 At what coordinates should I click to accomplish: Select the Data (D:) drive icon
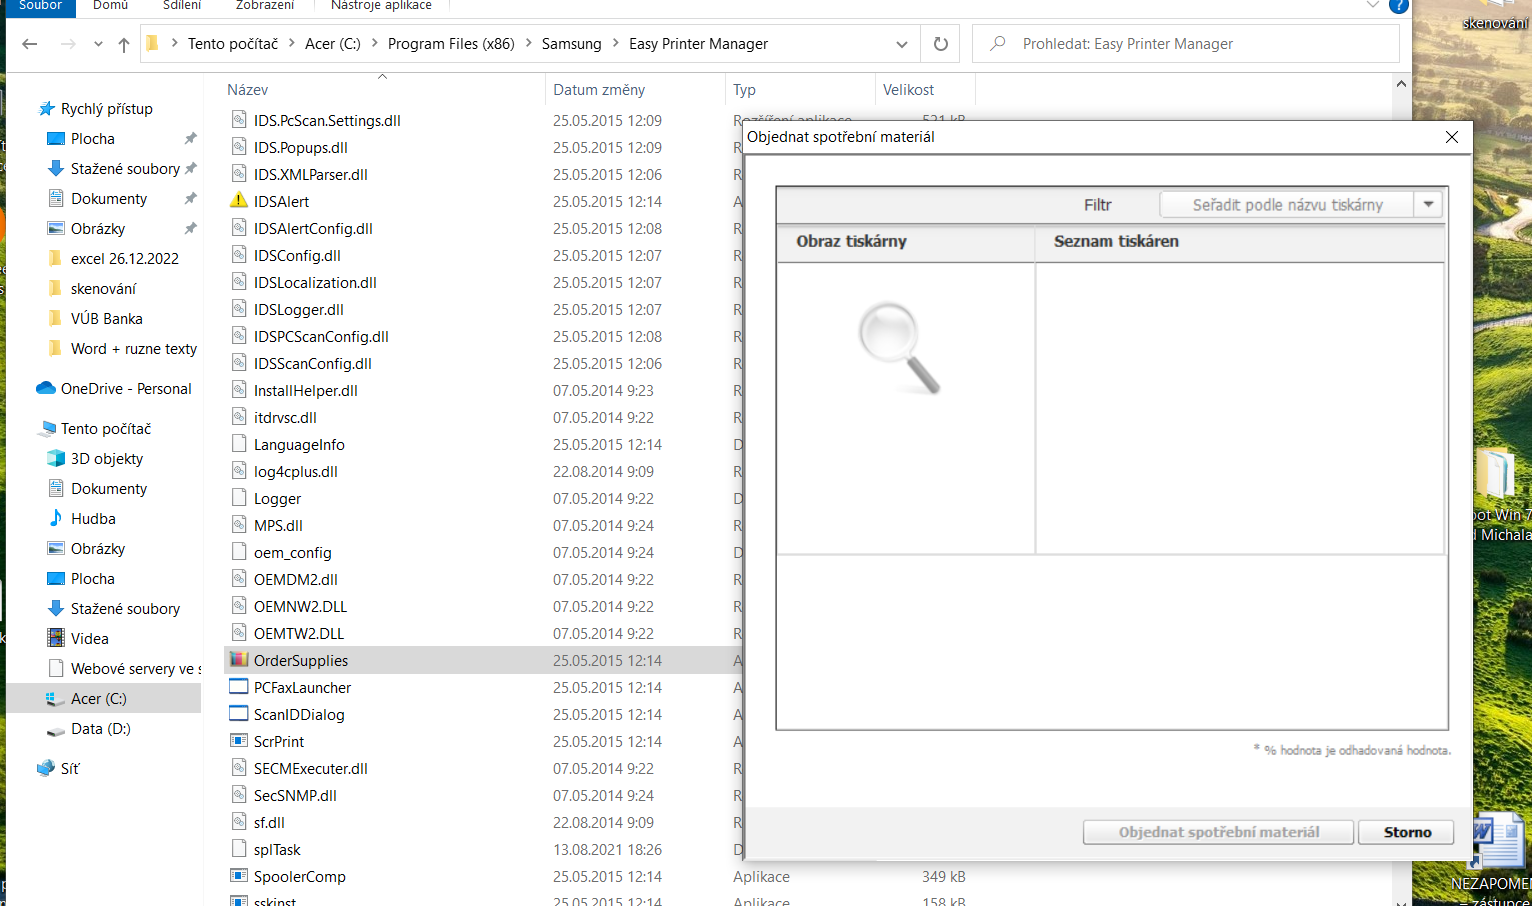tap(56, 729)
